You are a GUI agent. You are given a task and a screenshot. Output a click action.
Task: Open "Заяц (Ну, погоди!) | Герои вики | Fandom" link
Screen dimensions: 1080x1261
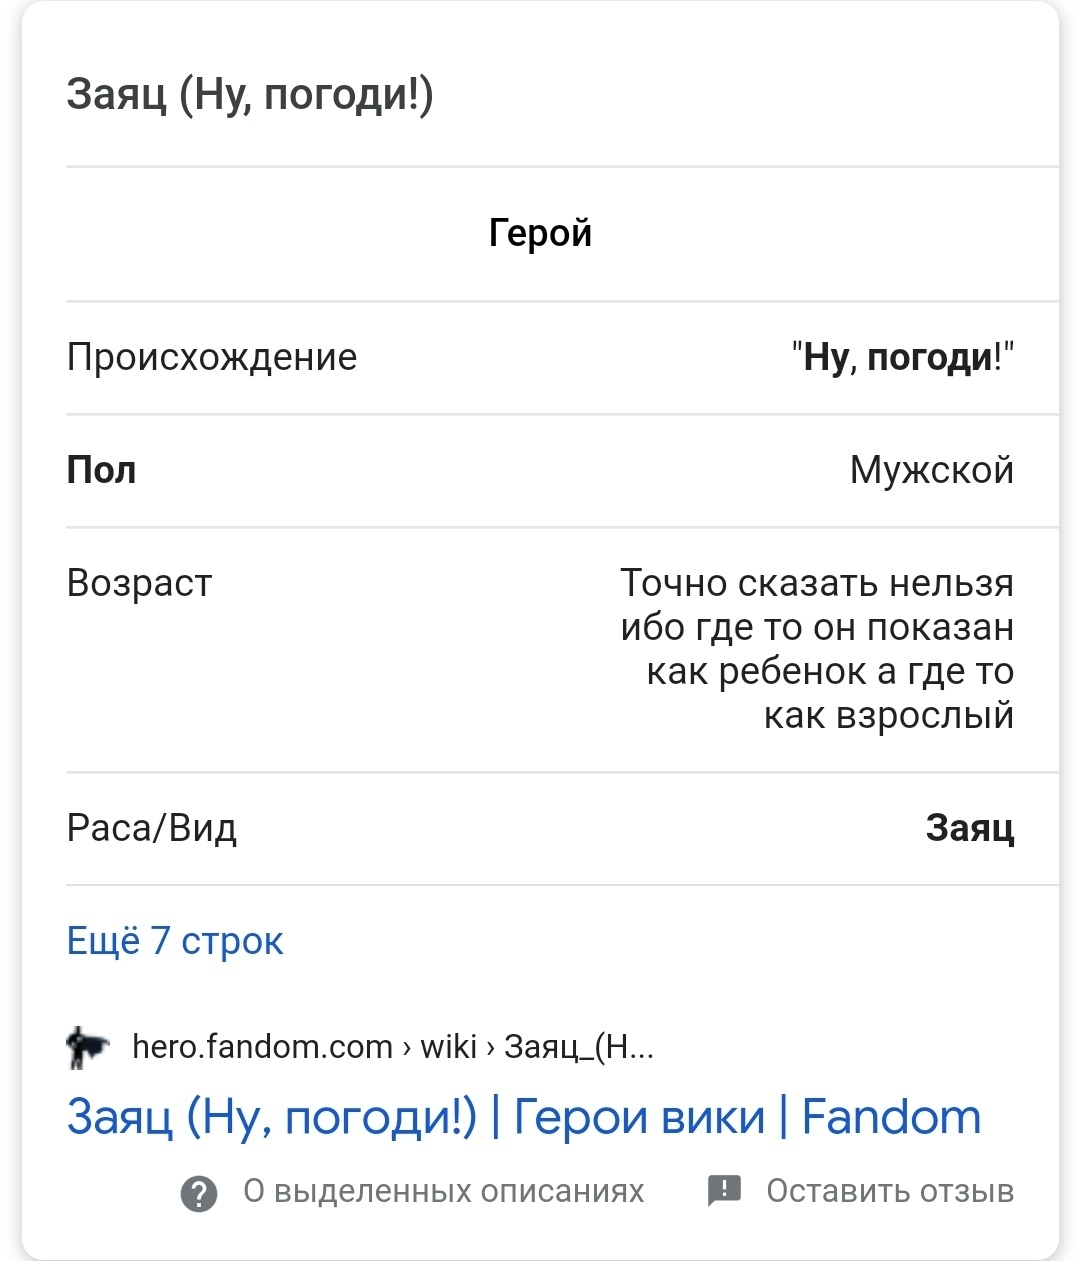point(524,1117)
